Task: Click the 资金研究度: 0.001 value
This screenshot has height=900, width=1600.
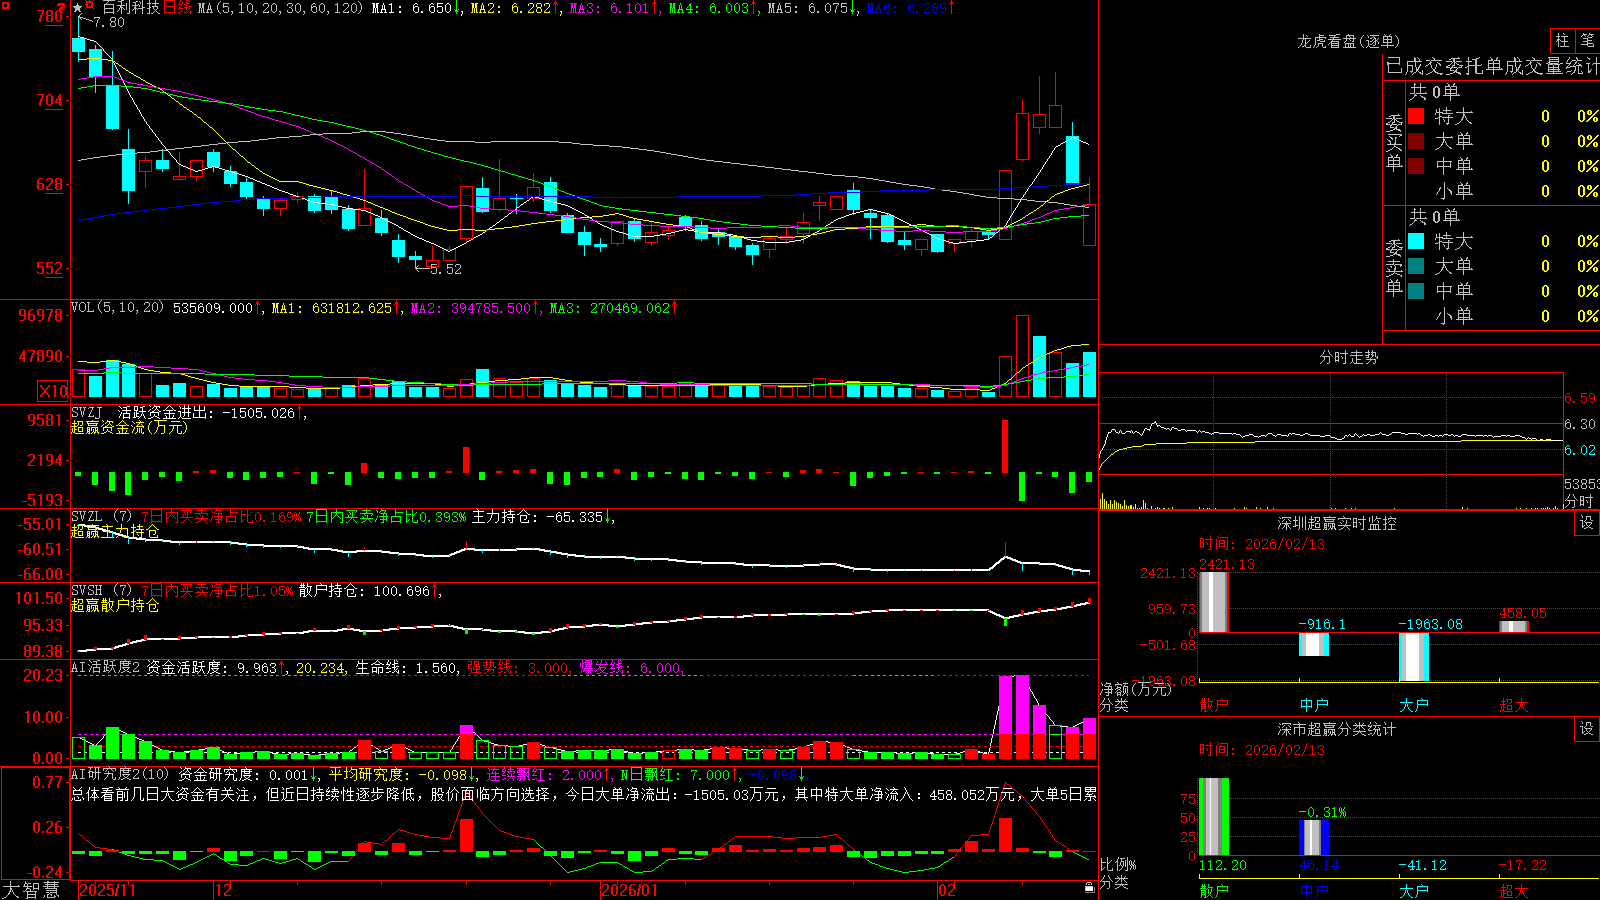Action: pyautogui.click(x=249, y=774)
